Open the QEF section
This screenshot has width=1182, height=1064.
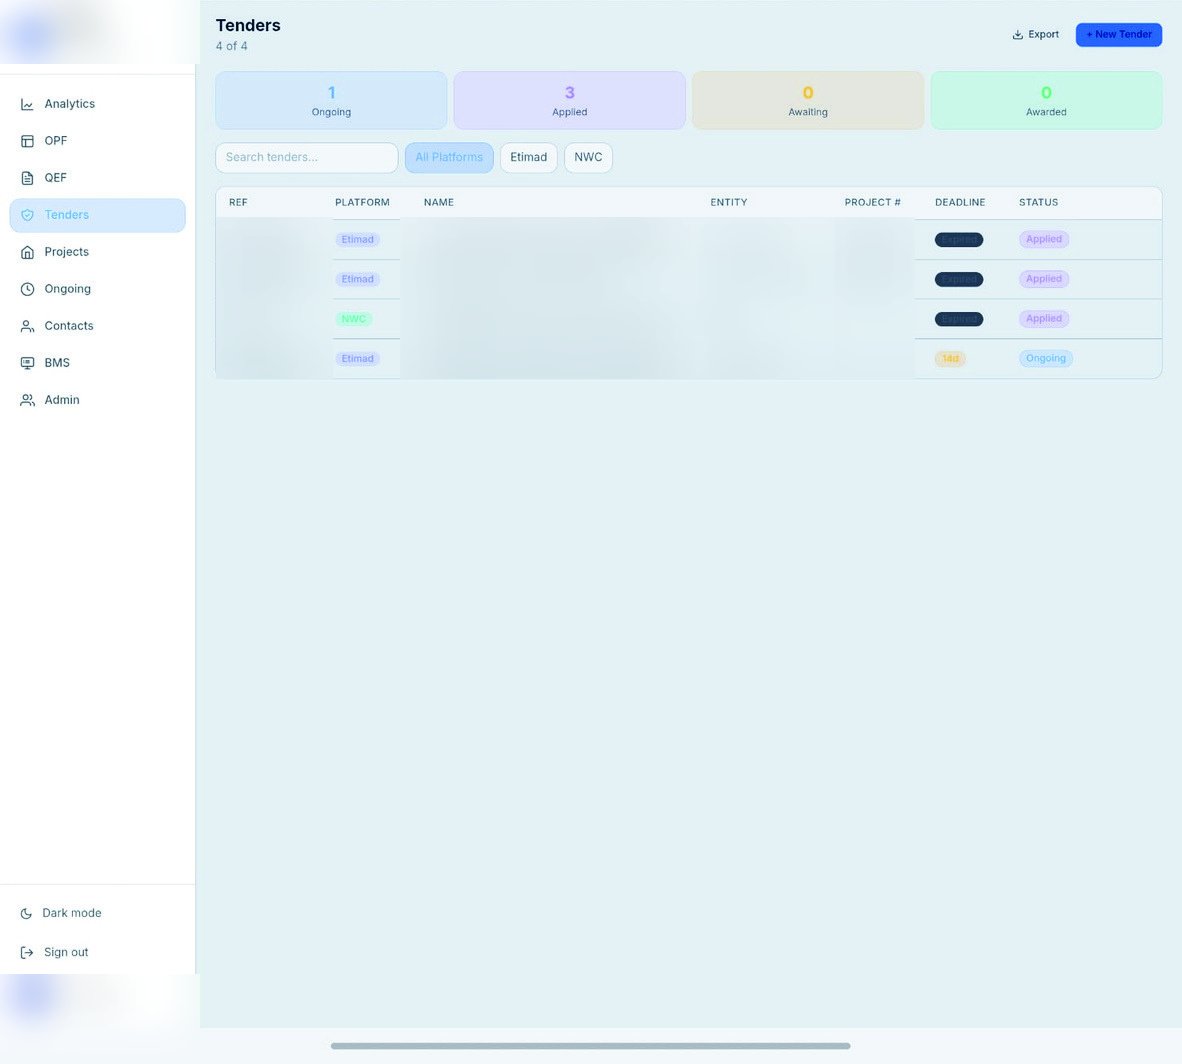click(97, 178)
